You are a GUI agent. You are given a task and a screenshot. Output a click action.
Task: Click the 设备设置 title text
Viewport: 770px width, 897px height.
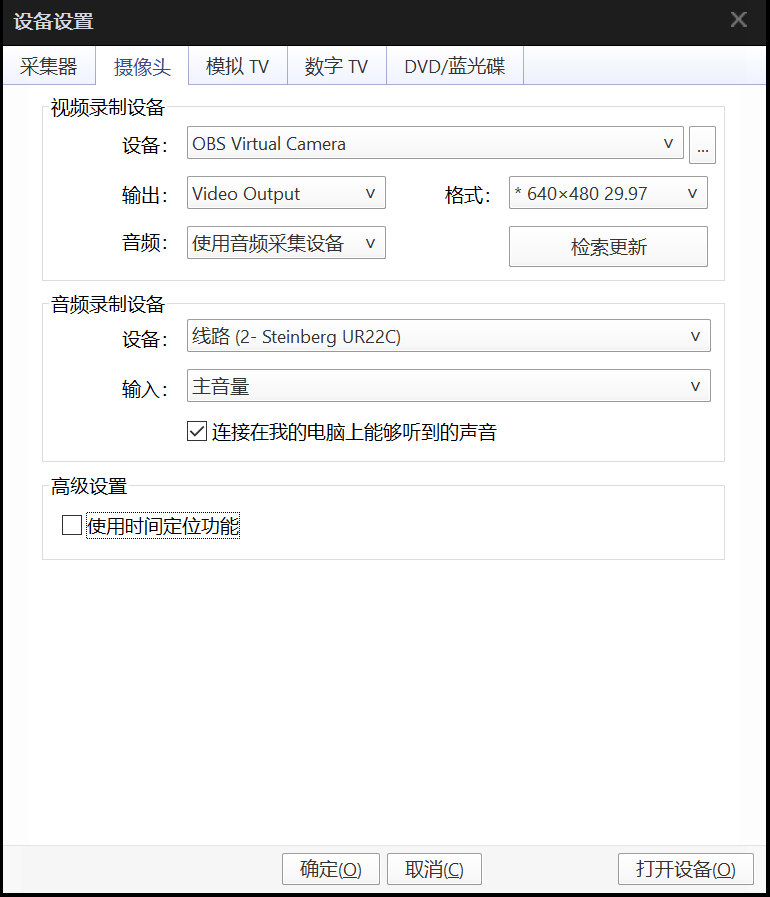pyautogui.click(x=54, y=22)
